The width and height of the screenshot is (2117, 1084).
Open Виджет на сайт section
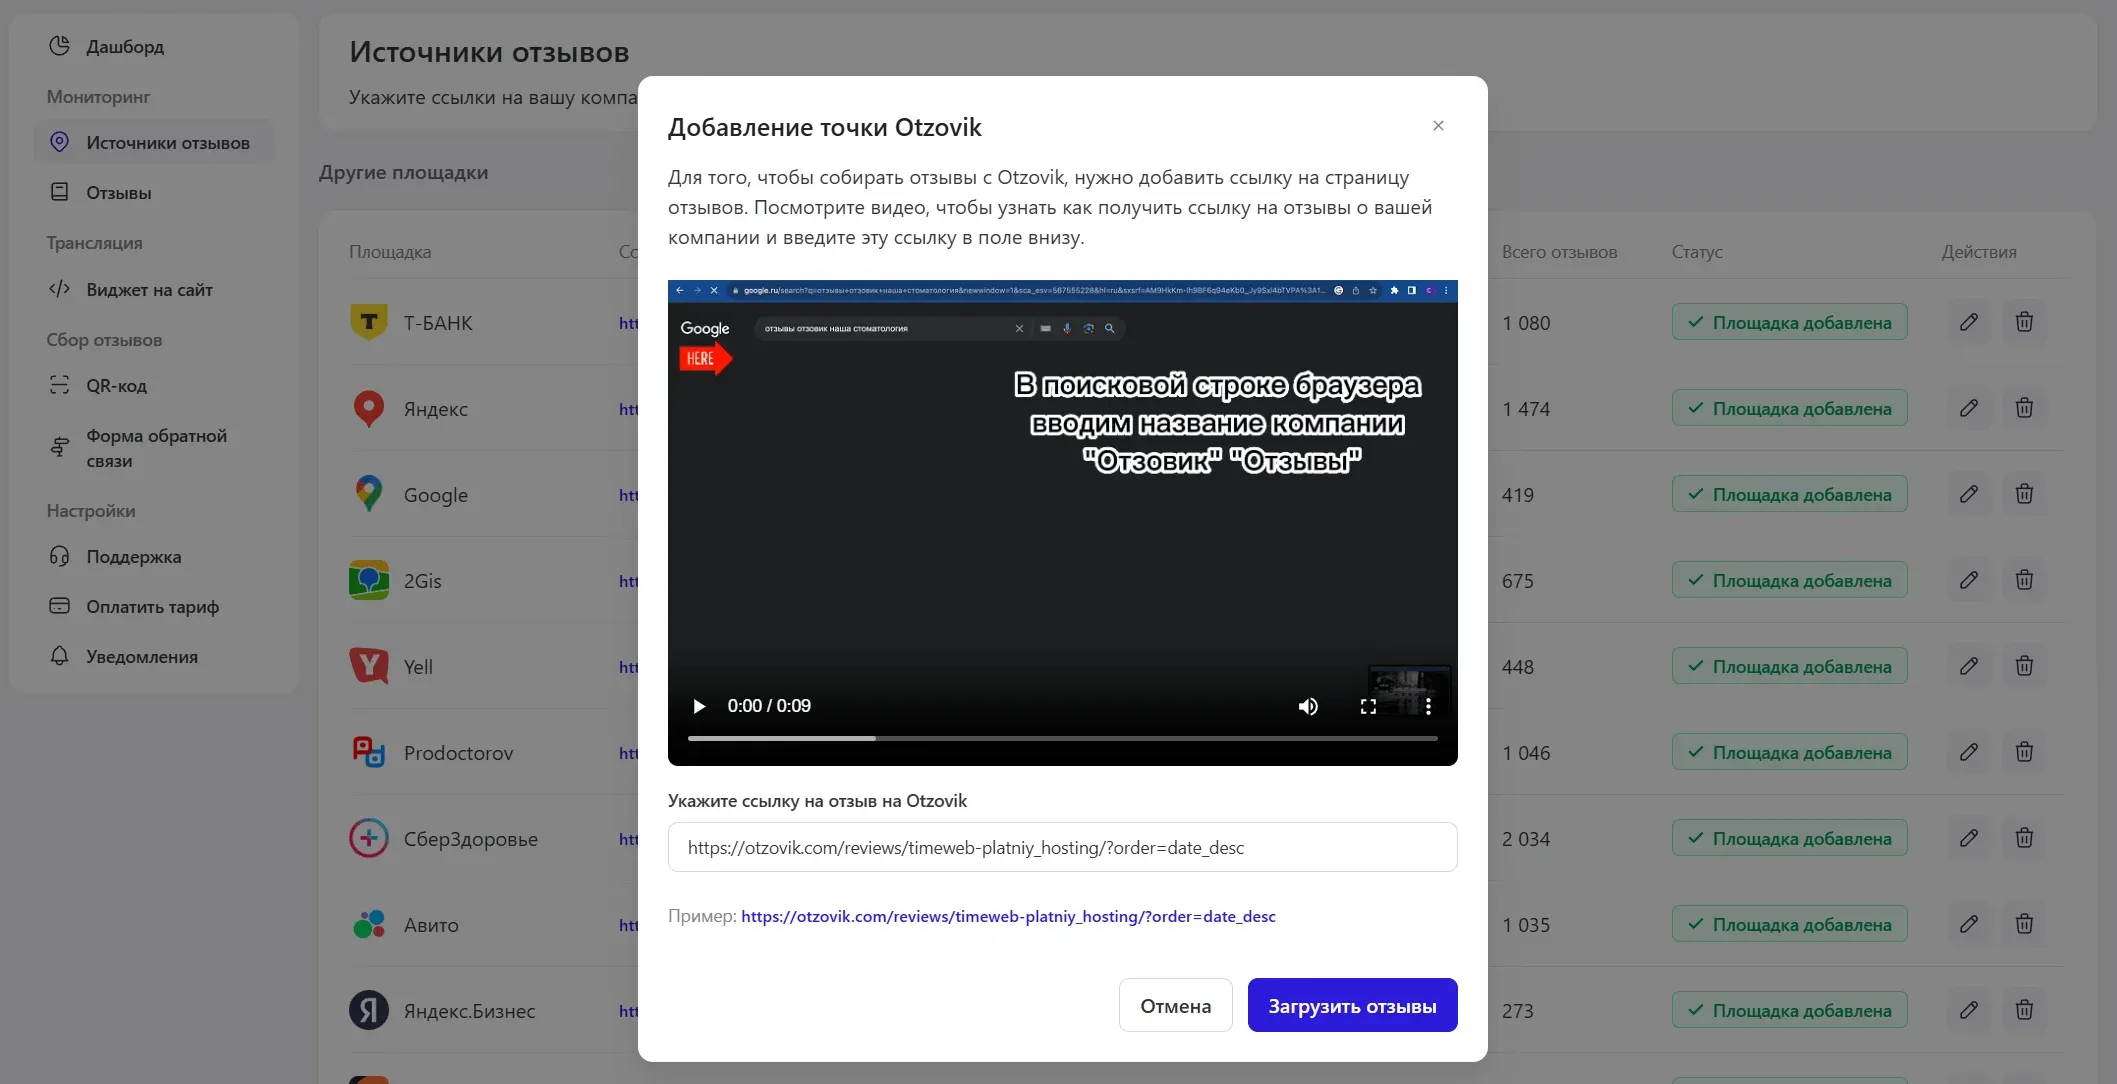[149, 289]
